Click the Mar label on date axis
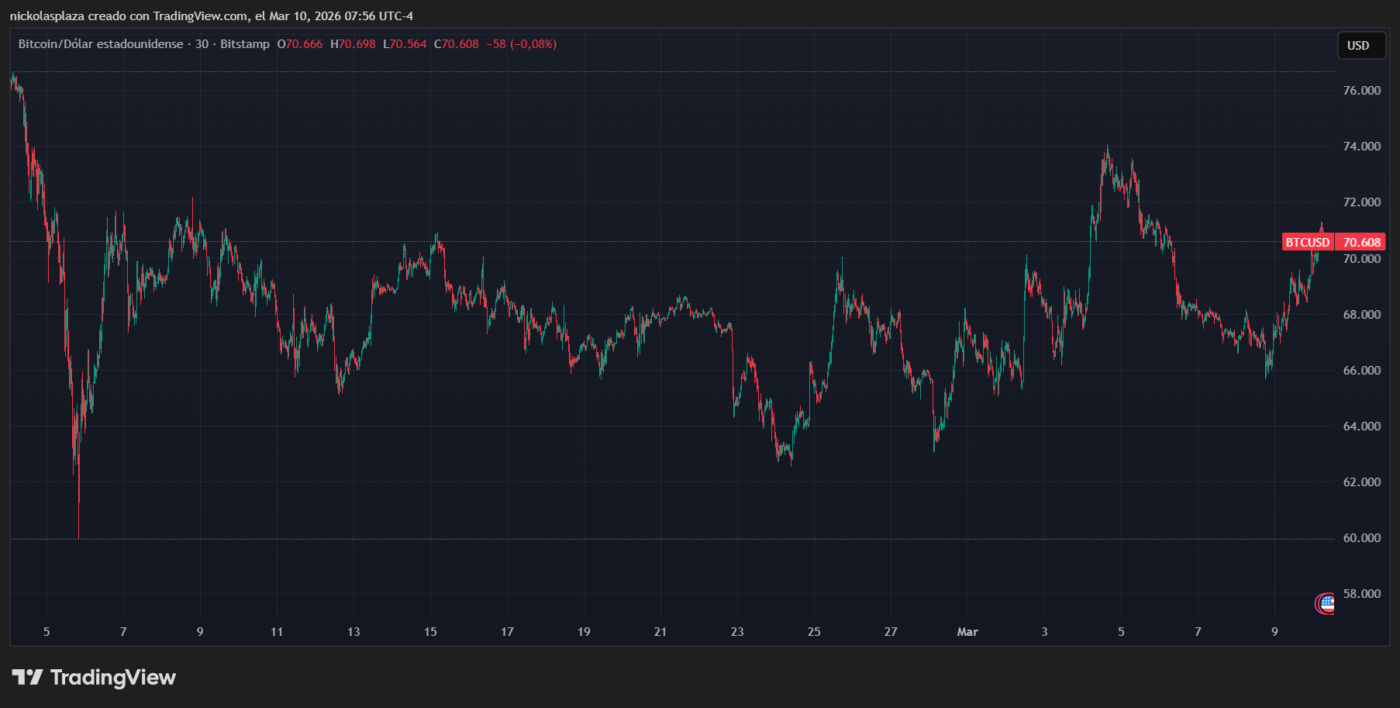Image resolution: width=1400 pixels, height=708 pixels. [967, 632]
